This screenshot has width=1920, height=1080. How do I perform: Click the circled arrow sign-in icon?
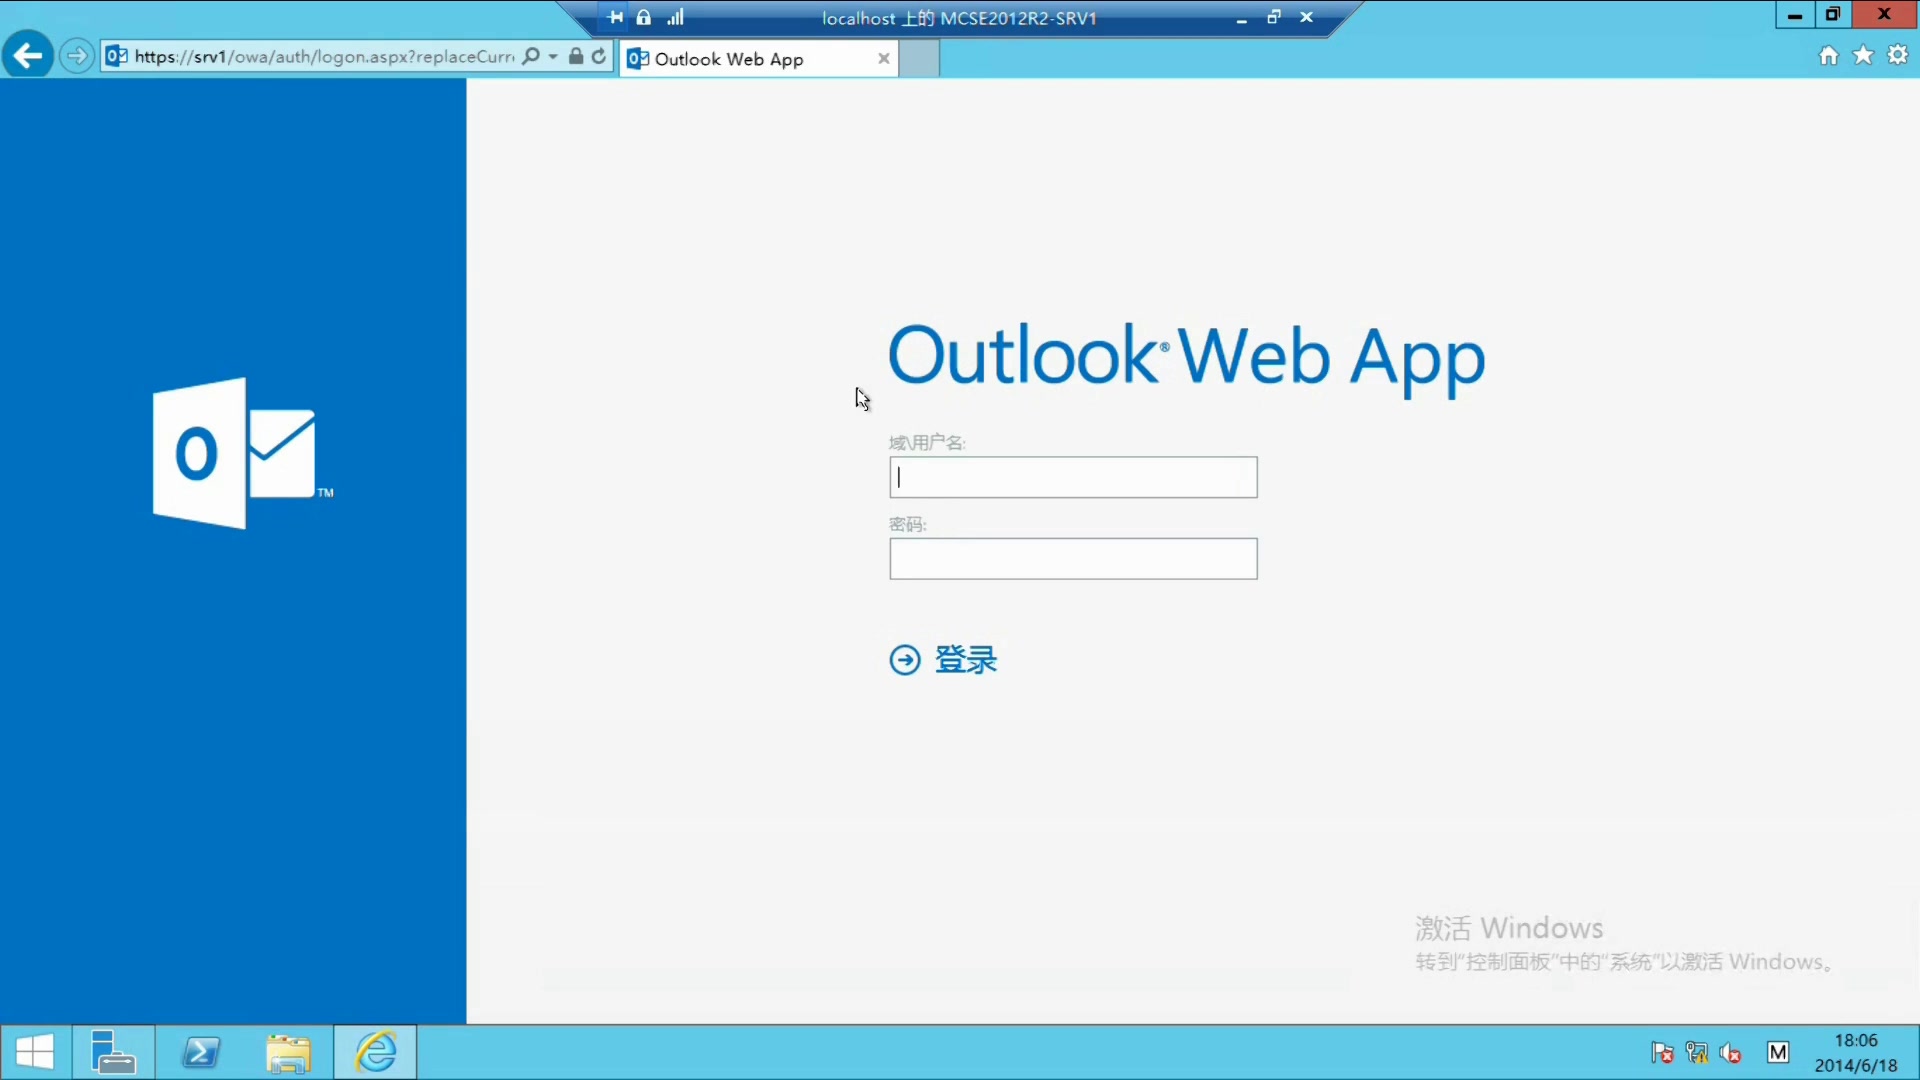tap(905, 660)
